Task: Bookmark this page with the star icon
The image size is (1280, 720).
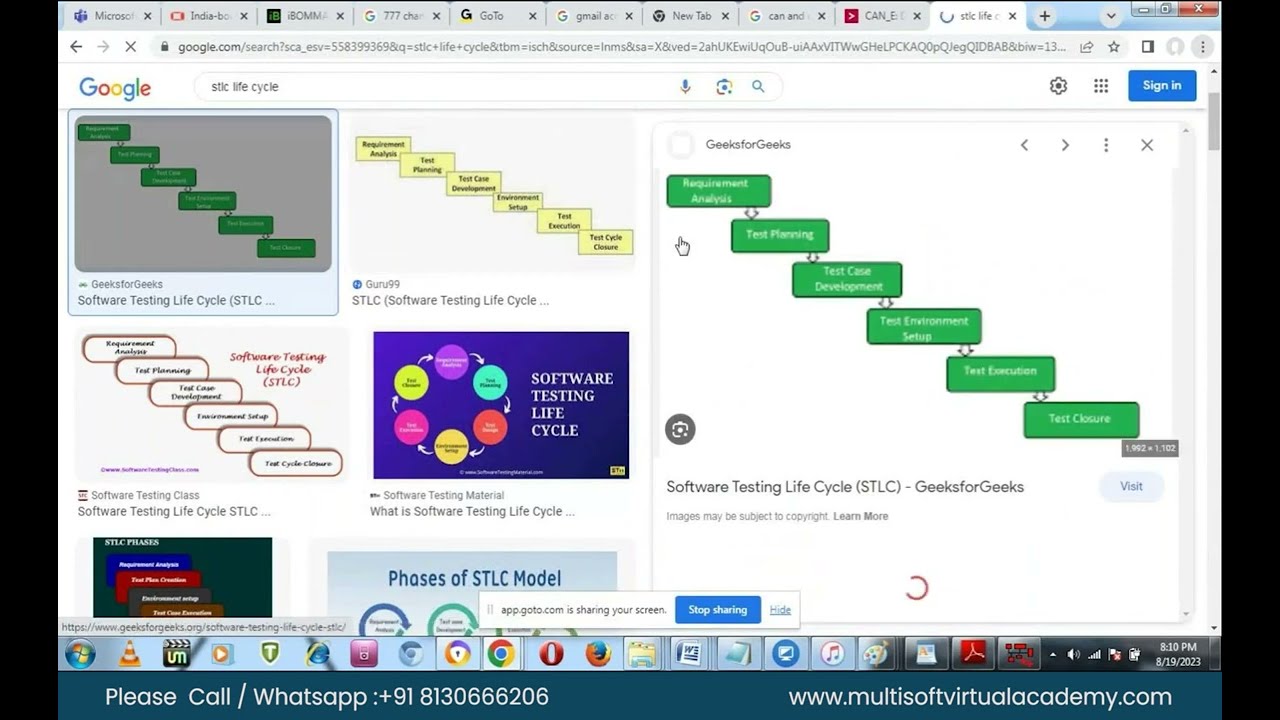Action: 1113,47
